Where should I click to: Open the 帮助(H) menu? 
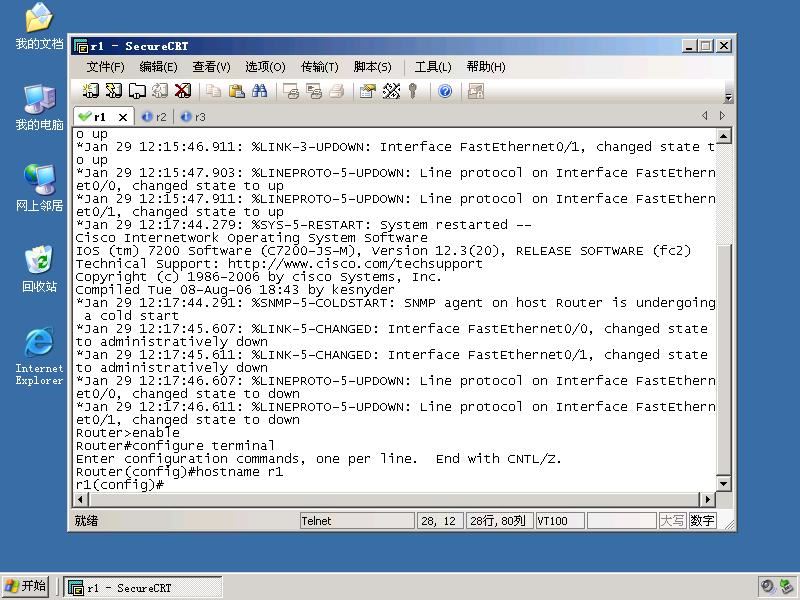(x=486, y=67)
